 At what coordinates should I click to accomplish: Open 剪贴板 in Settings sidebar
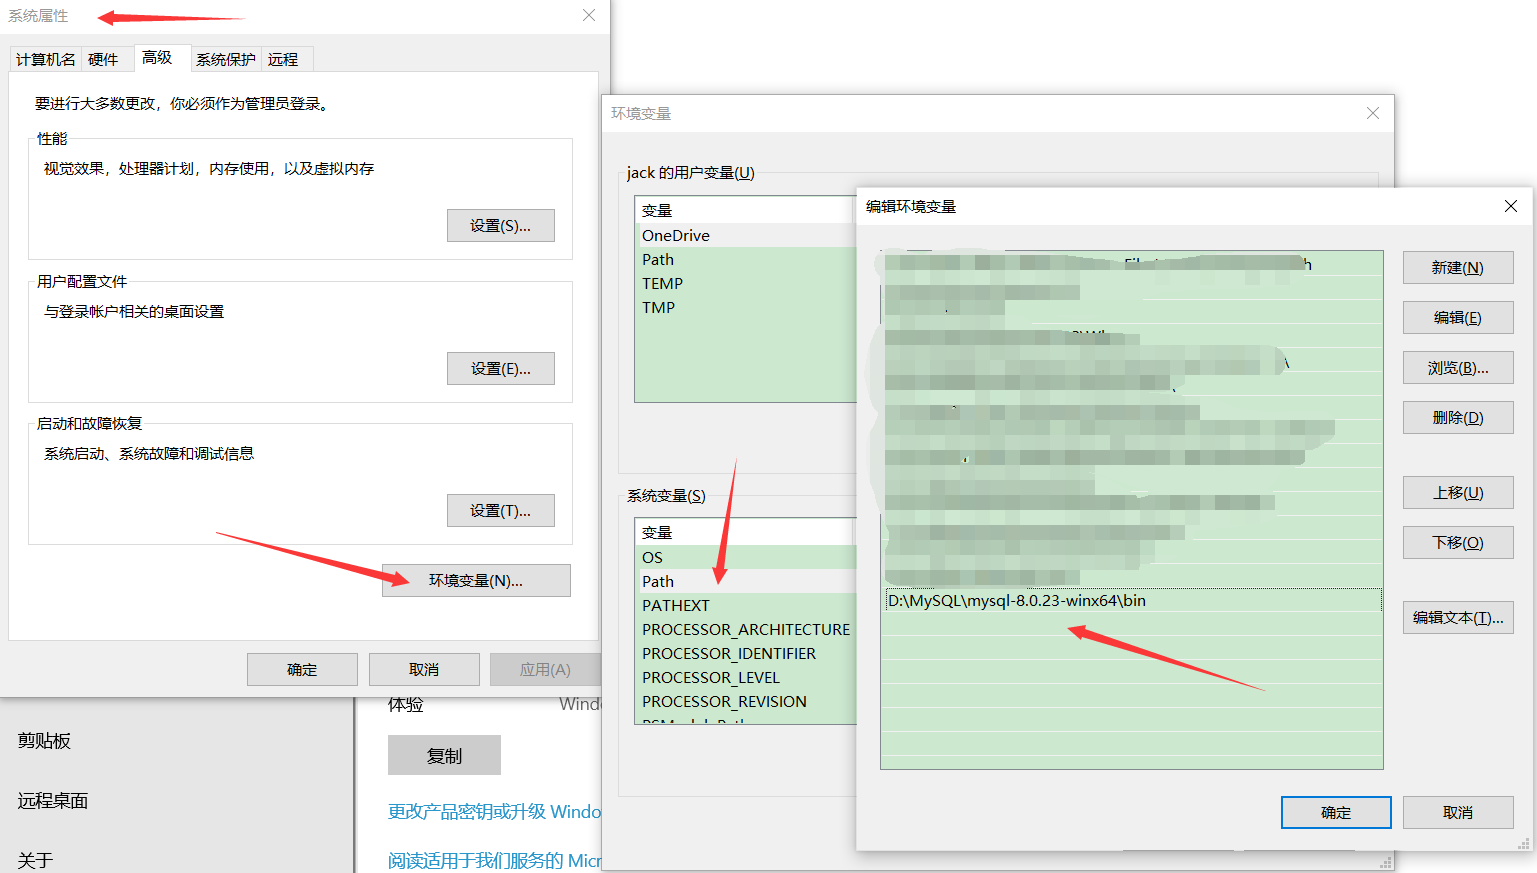[44, 740]
